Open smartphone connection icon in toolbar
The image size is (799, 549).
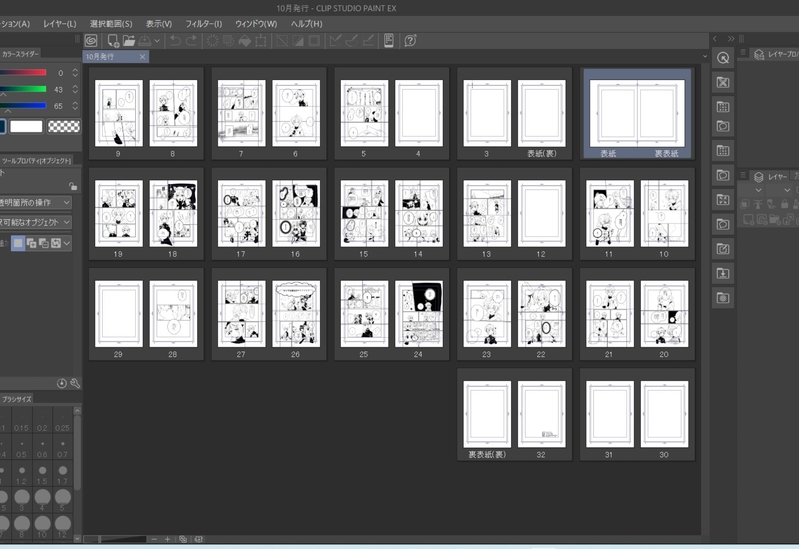click(x=389, y=40)
